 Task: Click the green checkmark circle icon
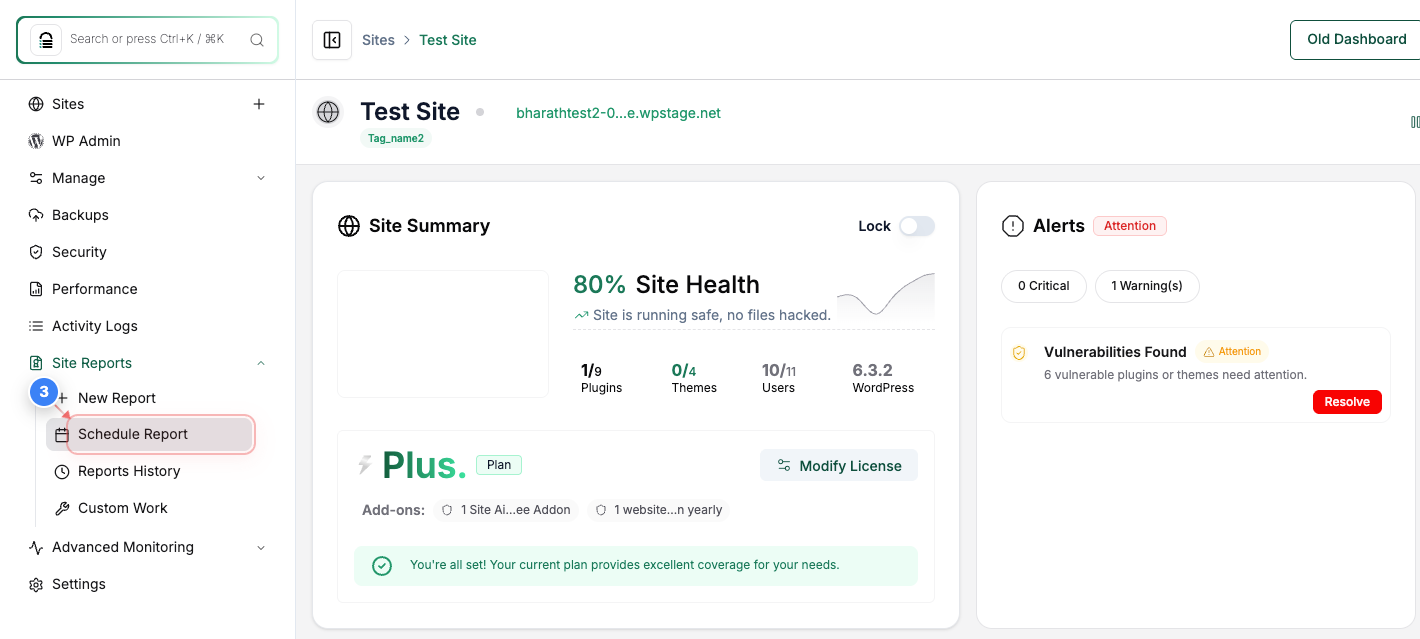[382, 566]
